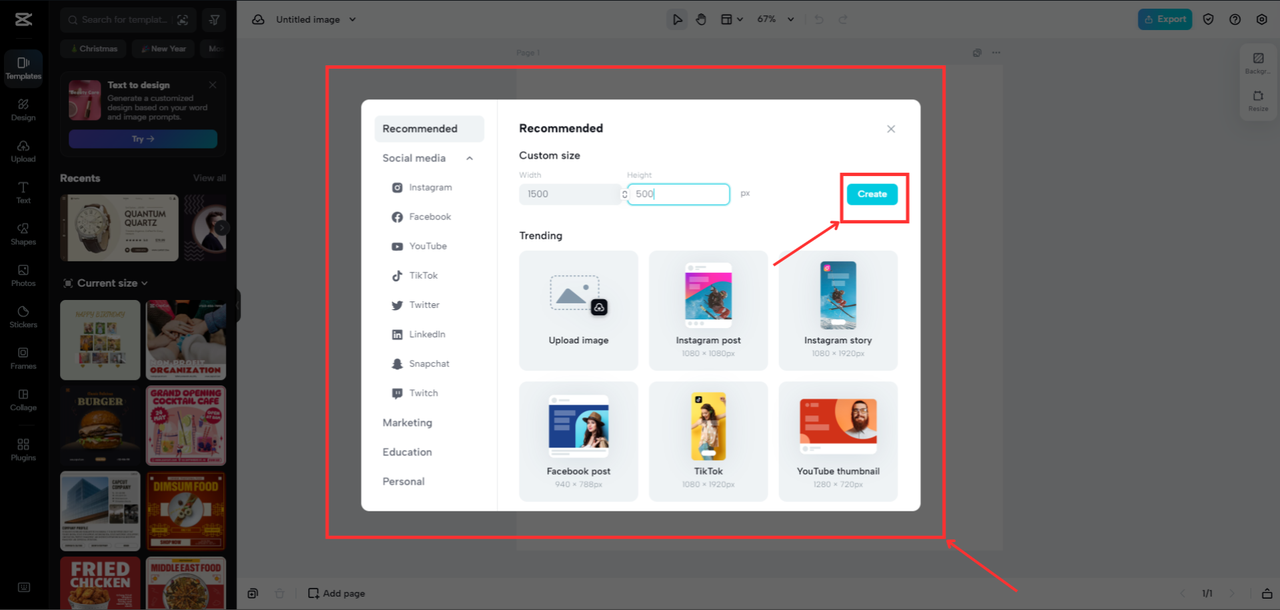This screenshot has height=610, width=1280.
Task: Click the Create button
Action: [872, 194]
